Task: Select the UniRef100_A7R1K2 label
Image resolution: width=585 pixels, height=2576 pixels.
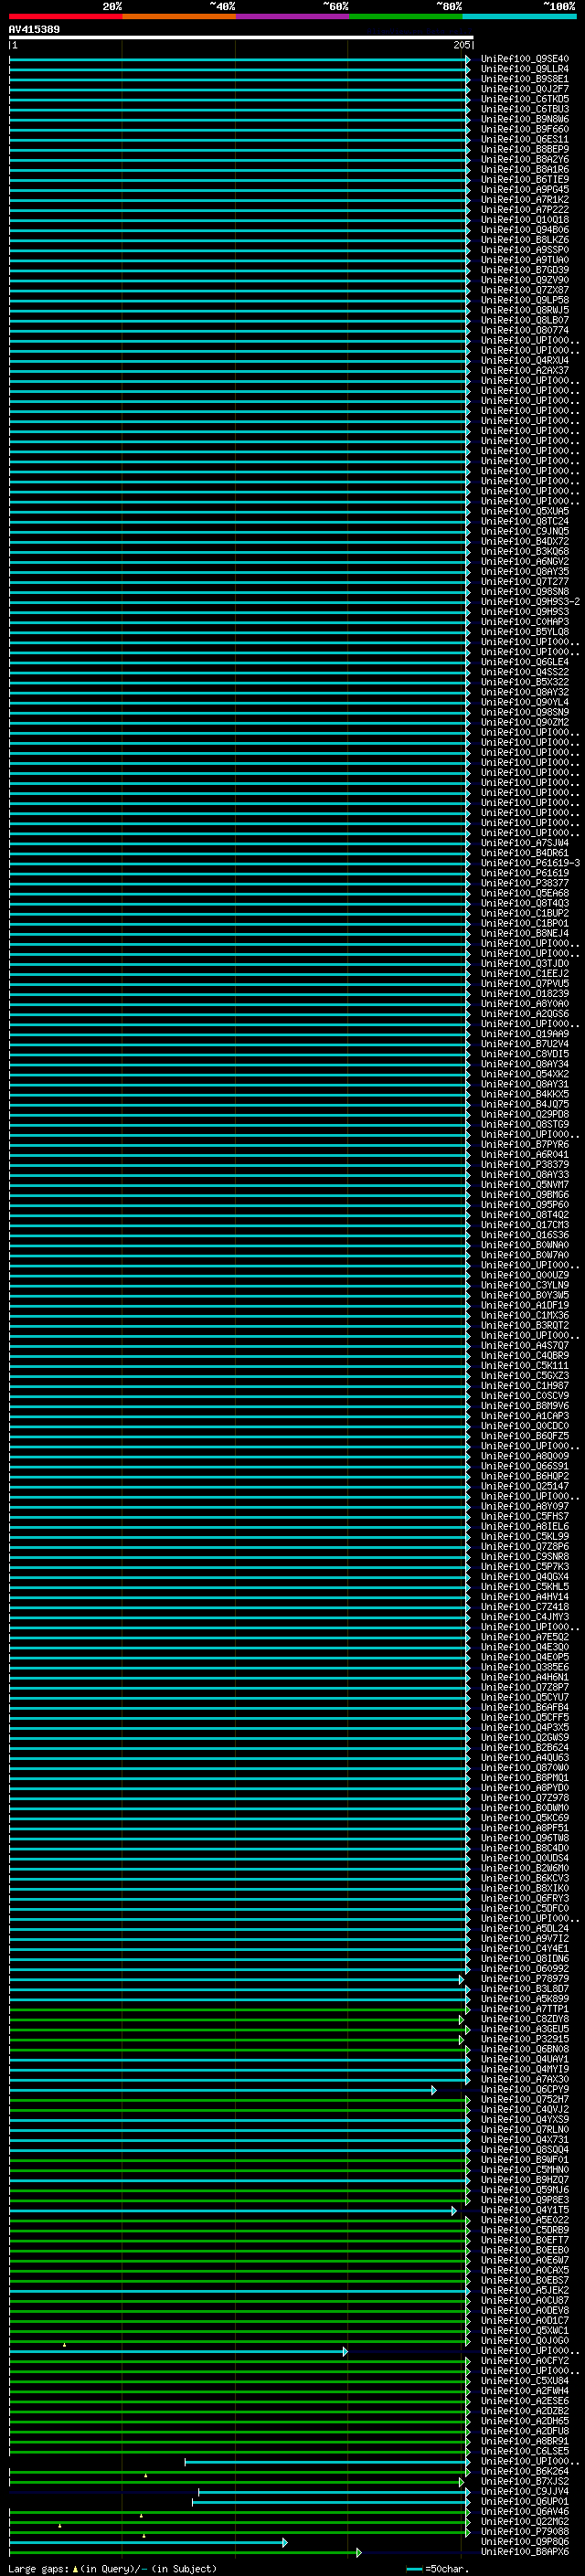Action: pyautogui.click(x=524, y=200)
